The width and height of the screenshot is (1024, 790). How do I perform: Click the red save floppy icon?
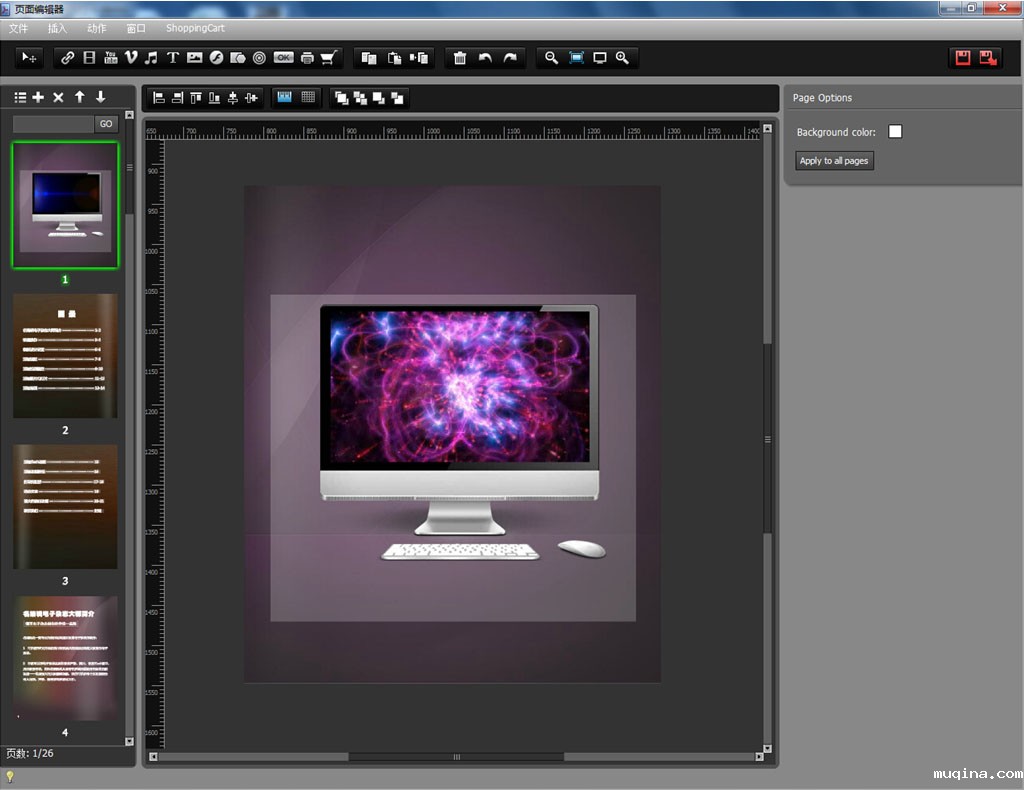pyautogui.click(x=963, y=58)
